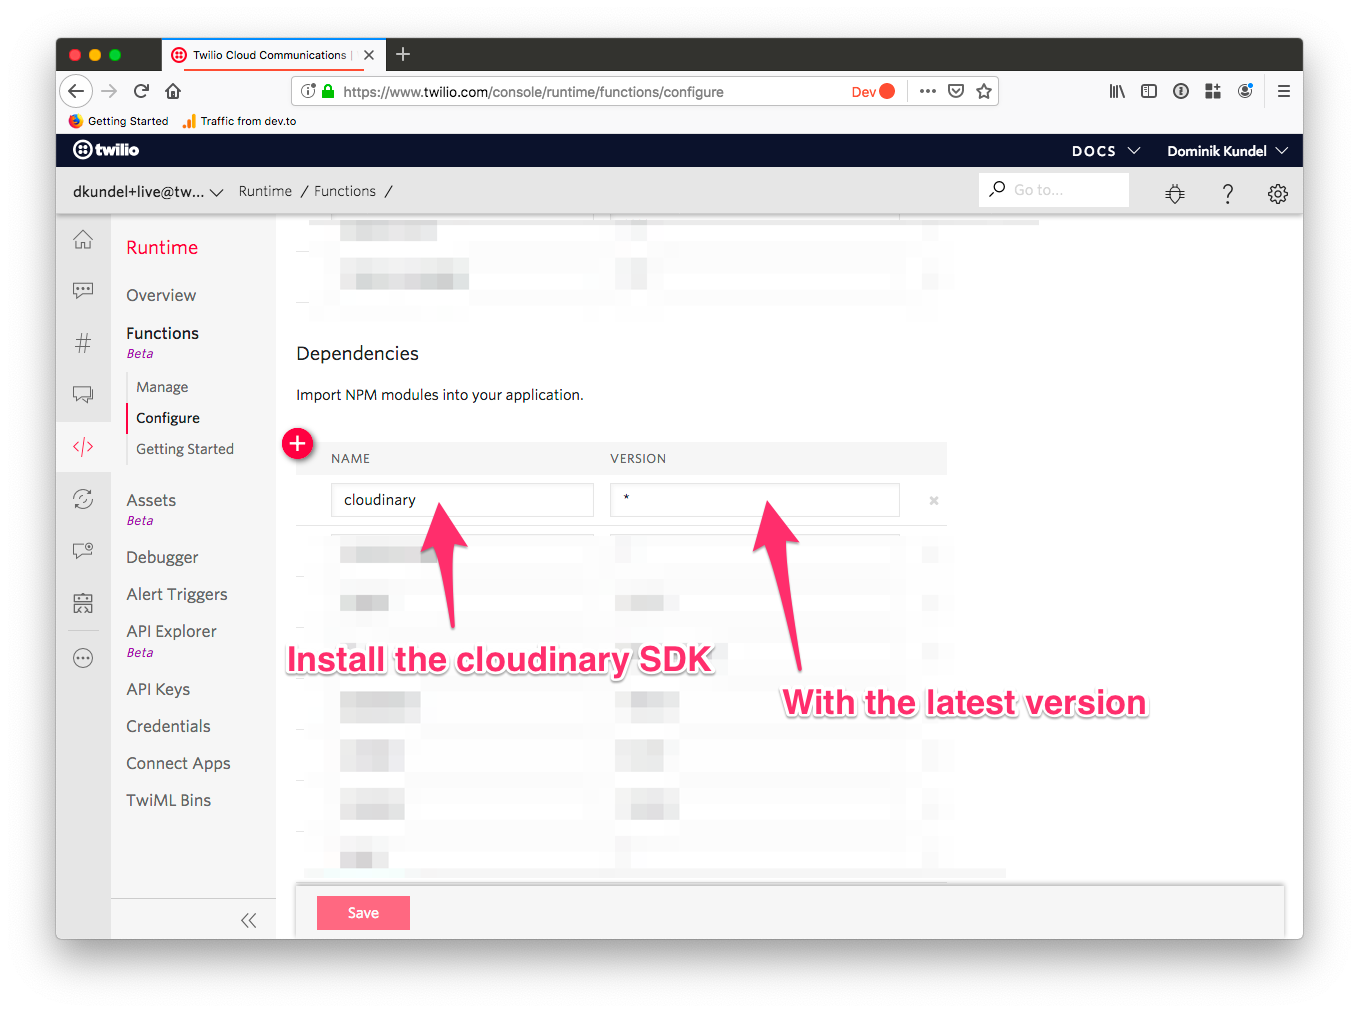Open Runtime code brackets icon
The image size is (1359, 1013).
[83, 446]
